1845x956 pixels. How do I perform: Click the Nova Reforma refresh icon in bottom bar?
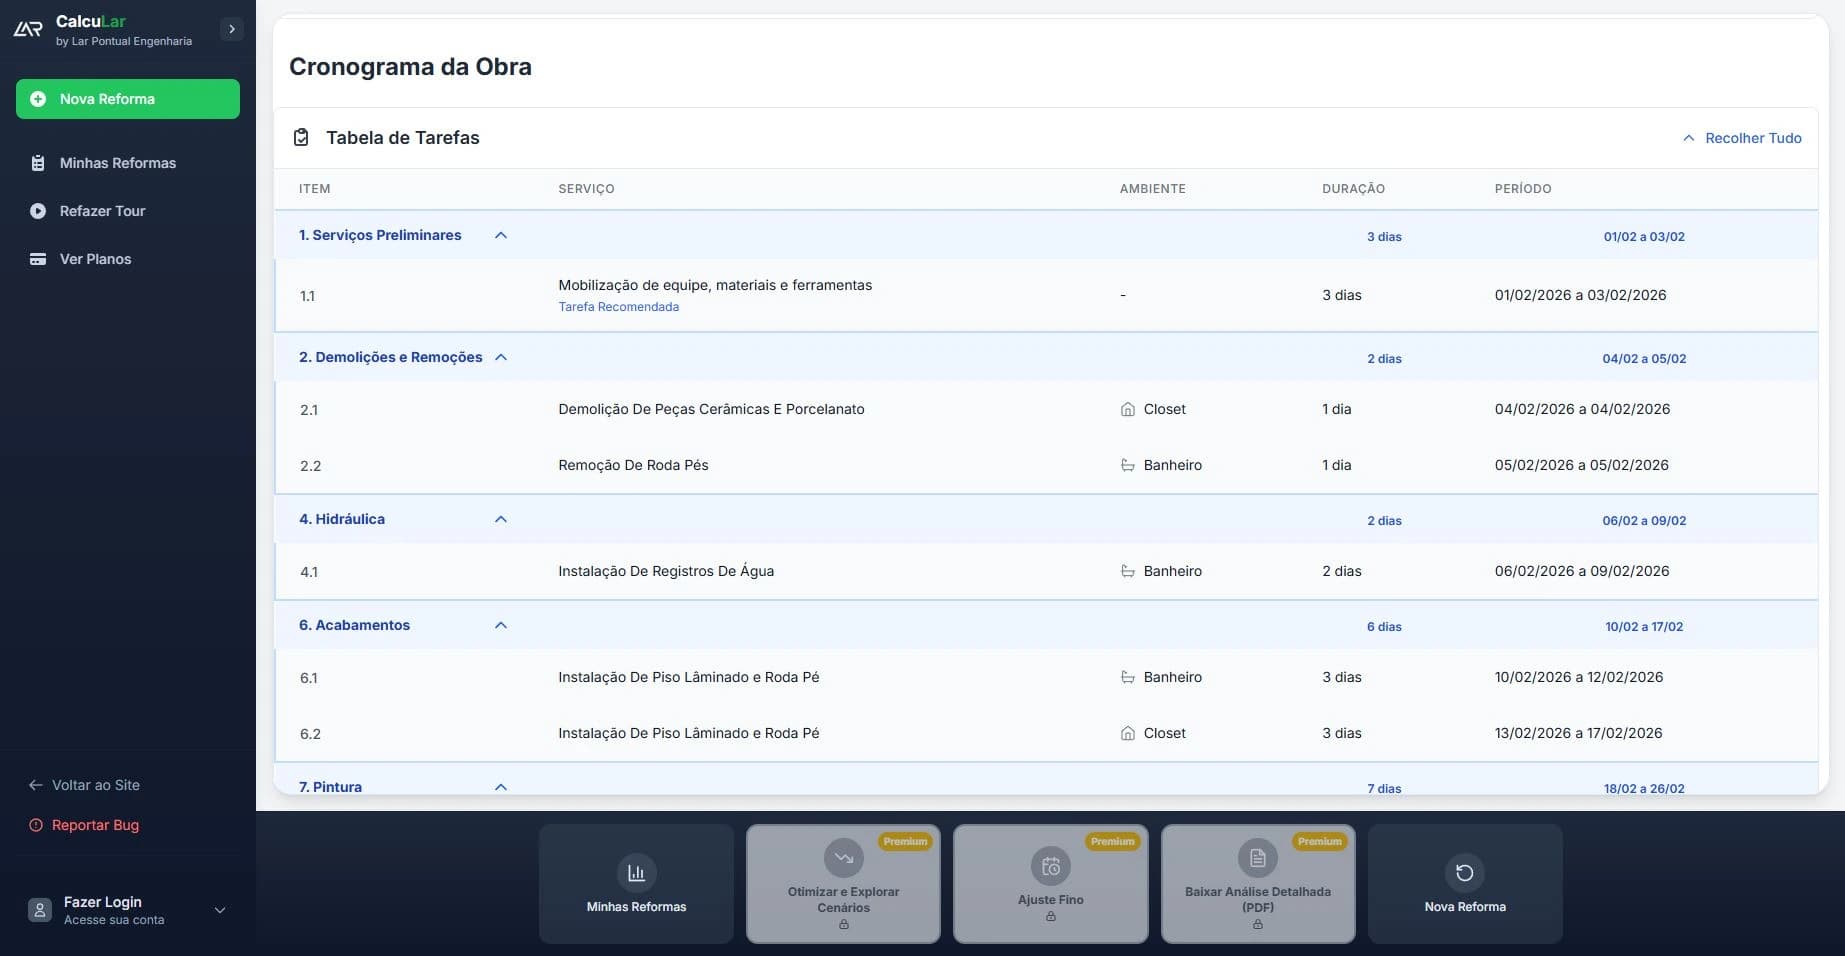pos(1464,873)
